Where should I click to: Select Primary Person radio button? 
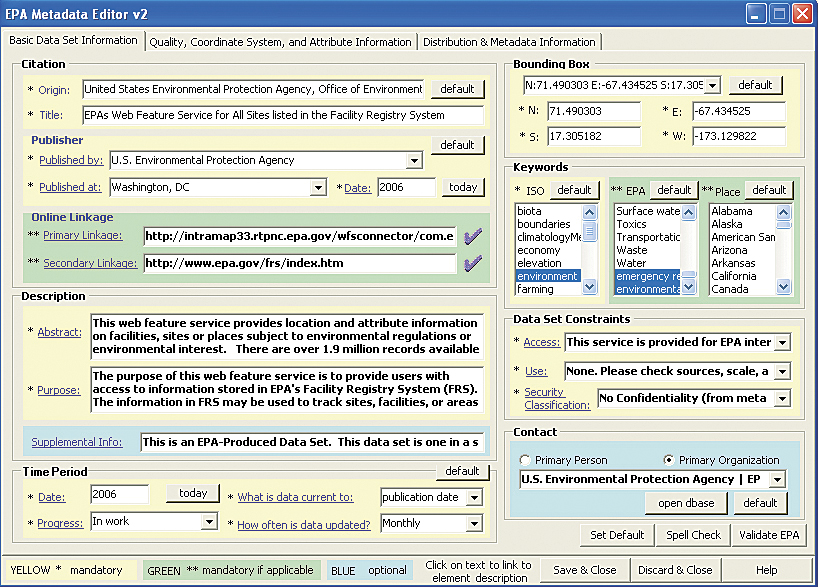(x=525, y=460)
